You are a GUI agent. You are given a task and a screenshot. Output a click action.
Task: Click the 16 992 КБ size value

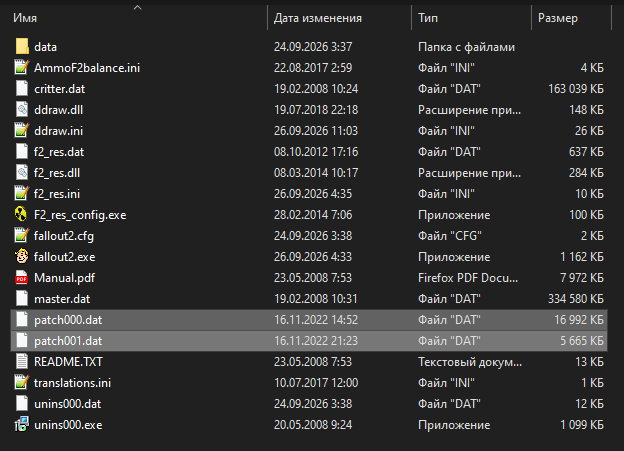579,320
